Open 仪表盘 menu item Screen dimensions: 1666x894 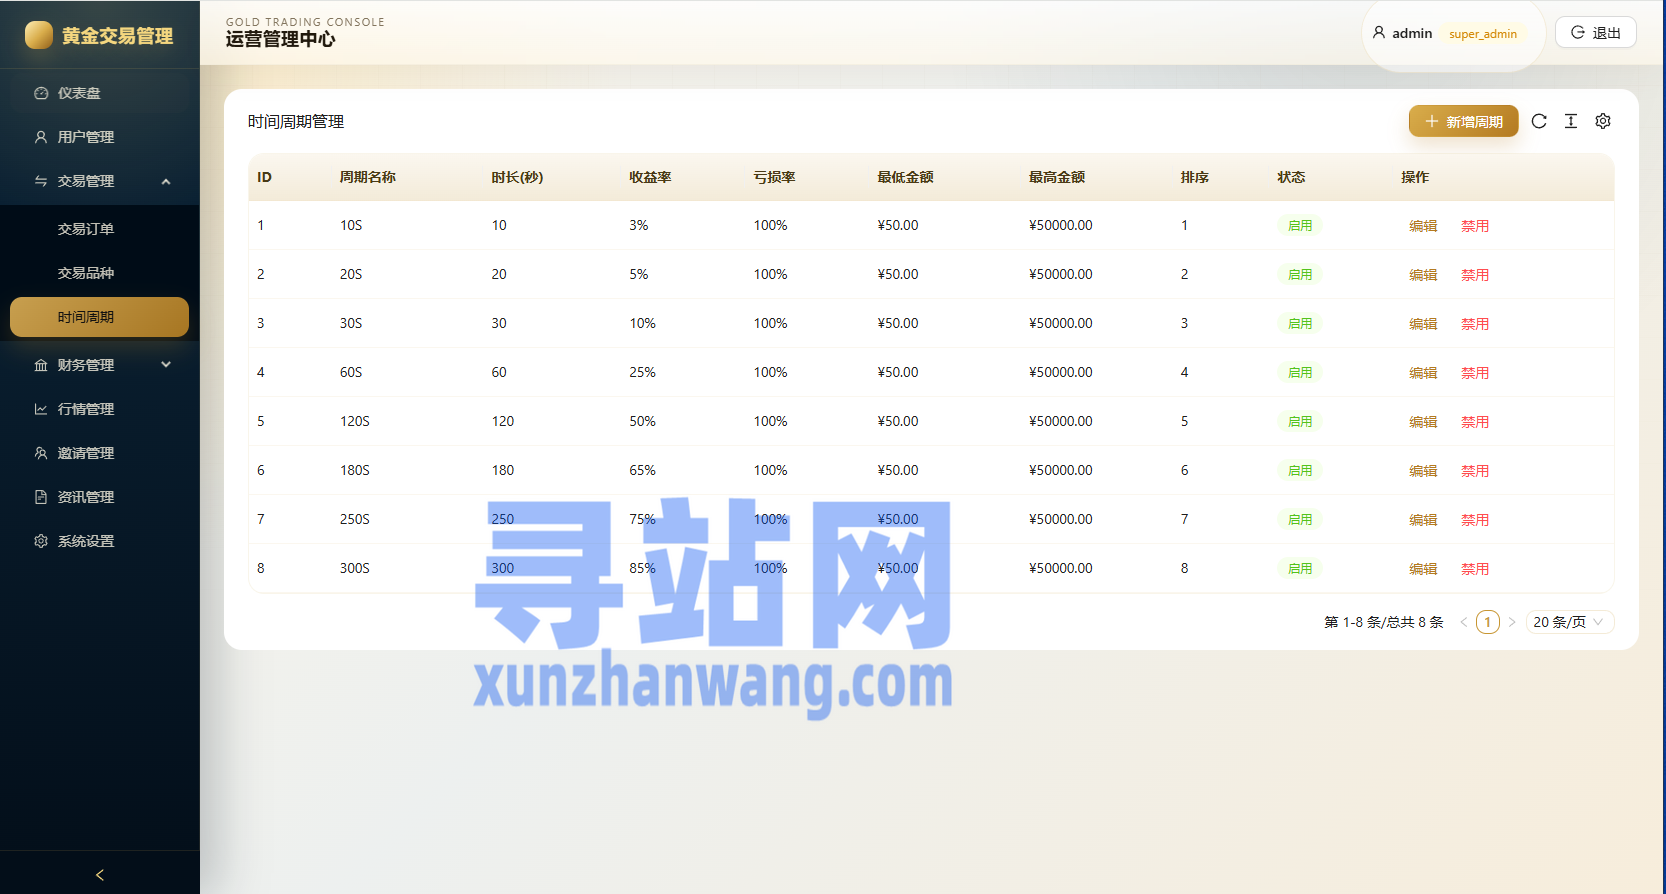coord(100,93)
